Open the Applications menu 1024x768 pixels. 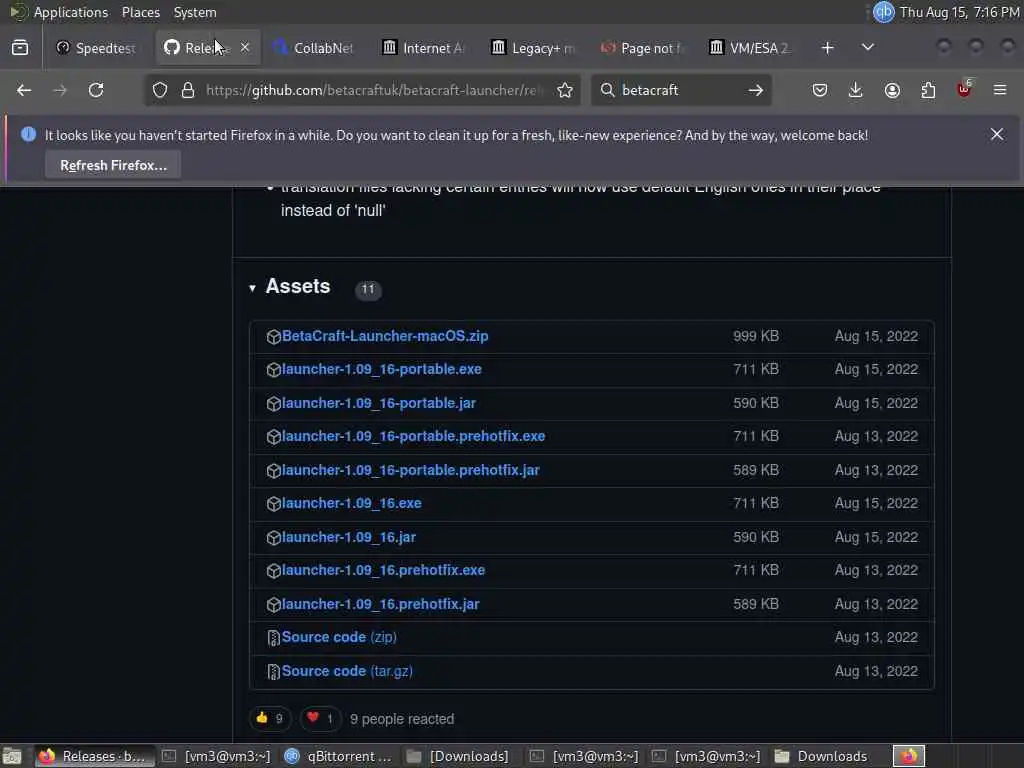[71, 12]
